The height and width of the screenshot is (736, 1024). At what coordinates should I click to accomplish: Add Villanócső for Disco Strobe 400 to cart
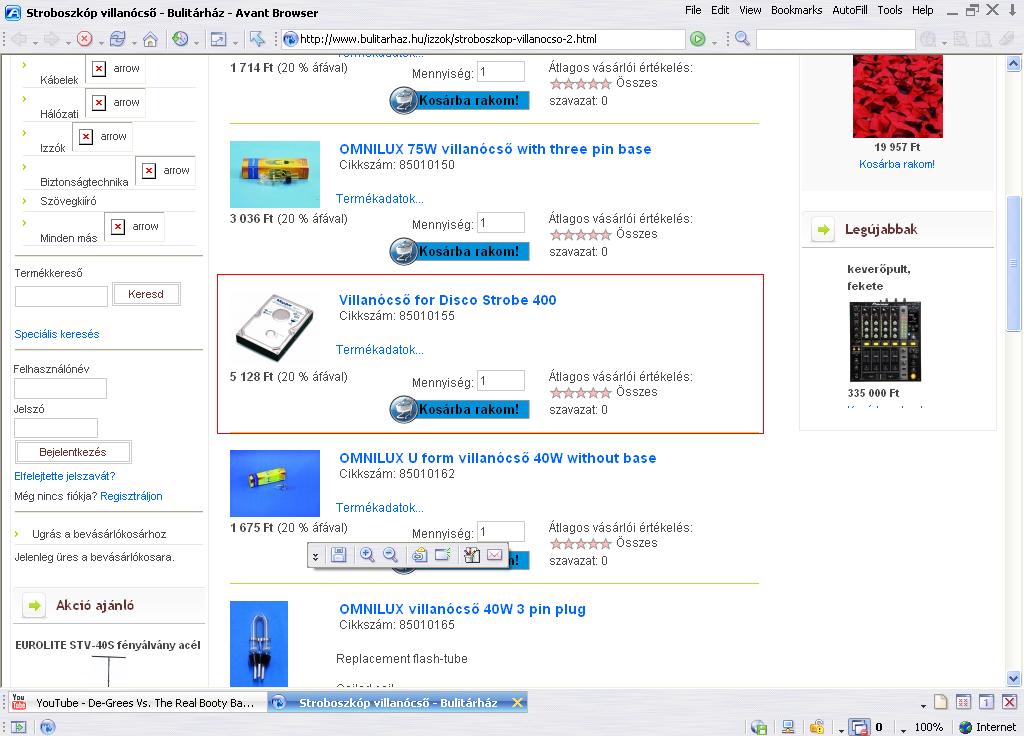point(459,409)
